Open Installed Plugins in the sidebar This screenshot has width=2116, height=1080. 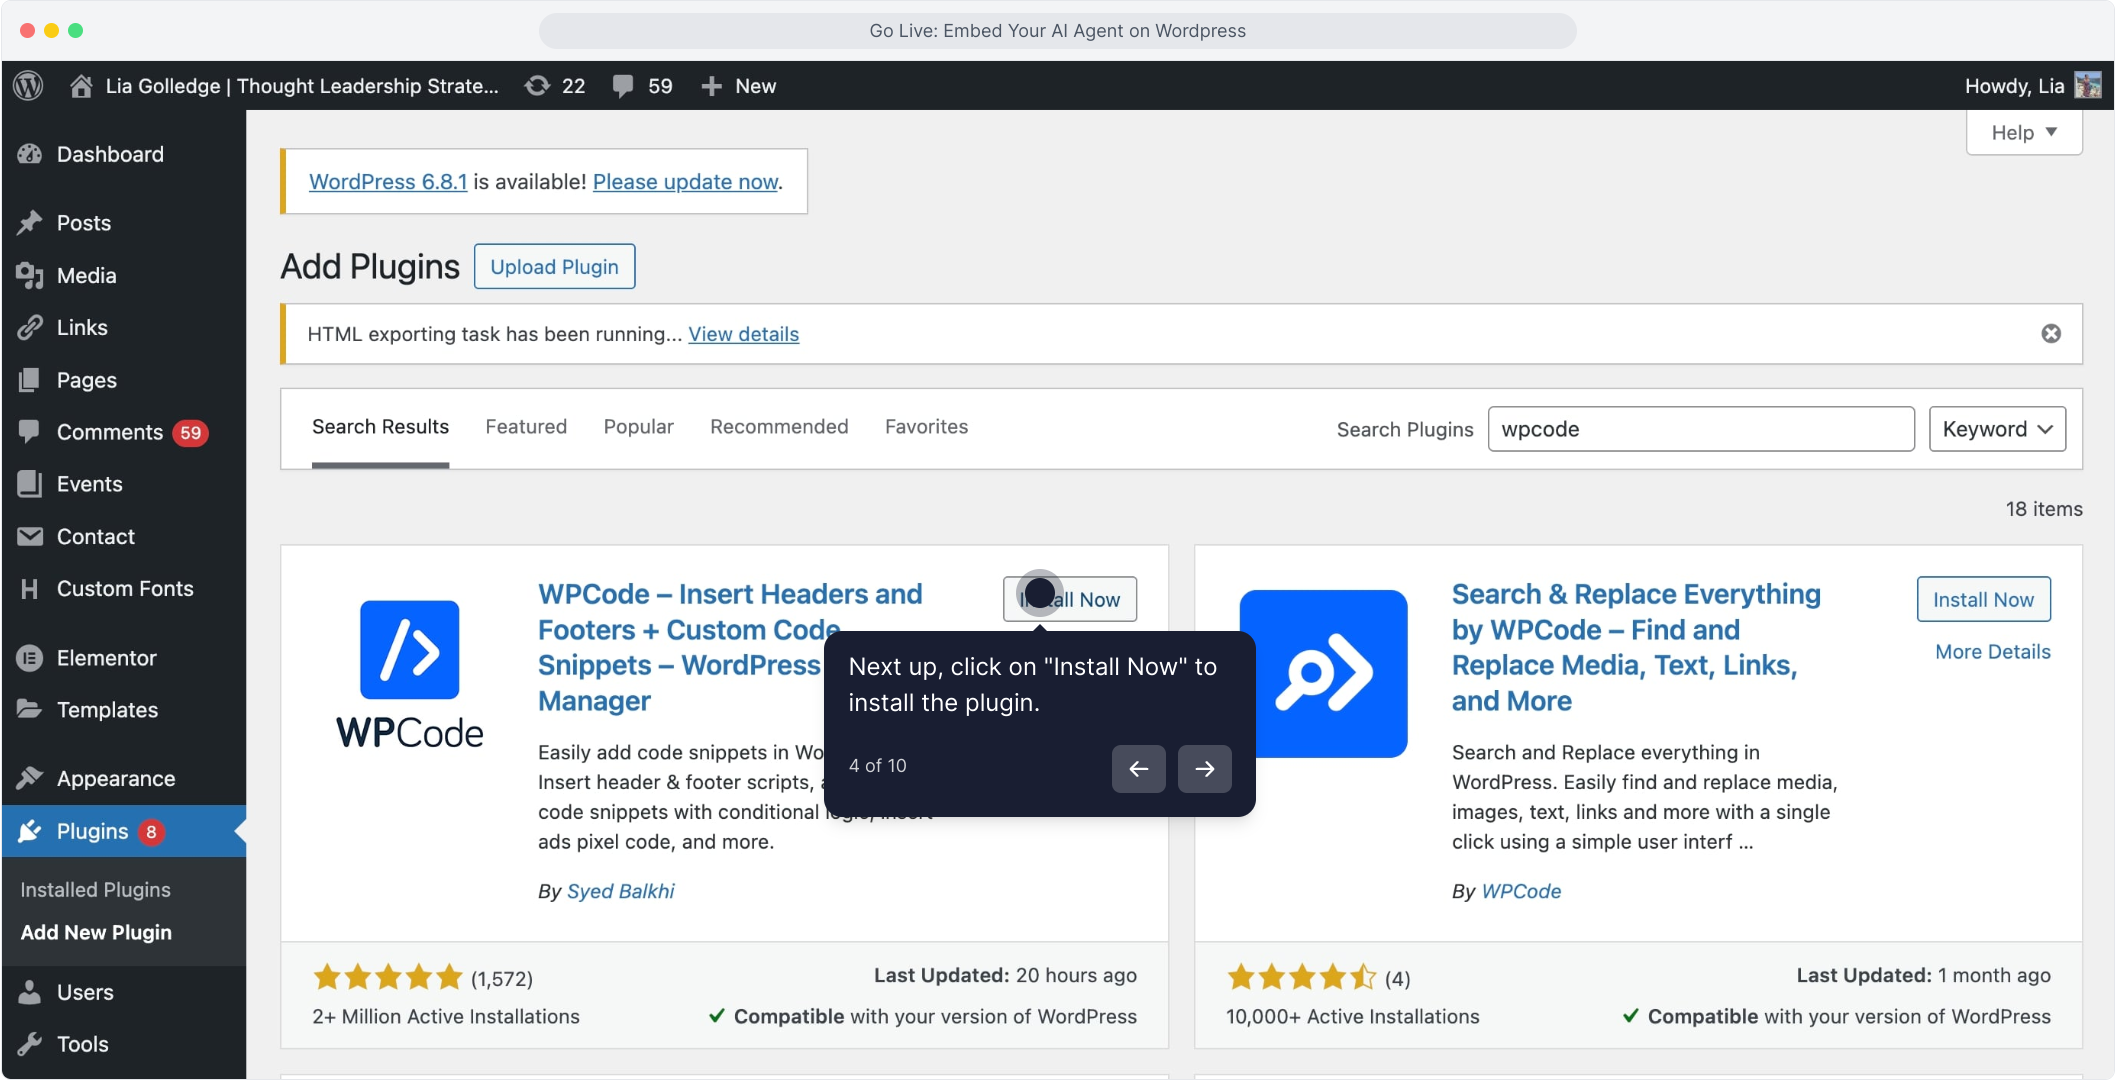click(x=96, y=890)
